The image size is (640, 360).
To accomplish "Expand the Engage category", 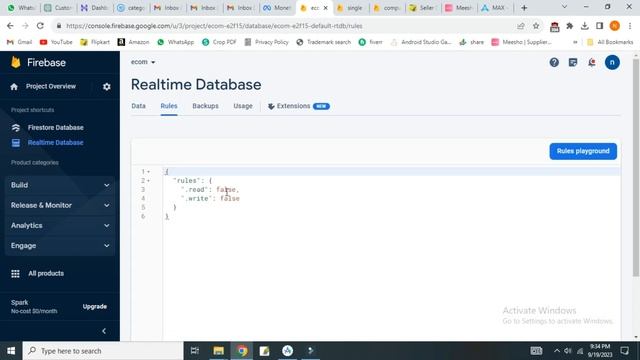I will pos(60,246).
